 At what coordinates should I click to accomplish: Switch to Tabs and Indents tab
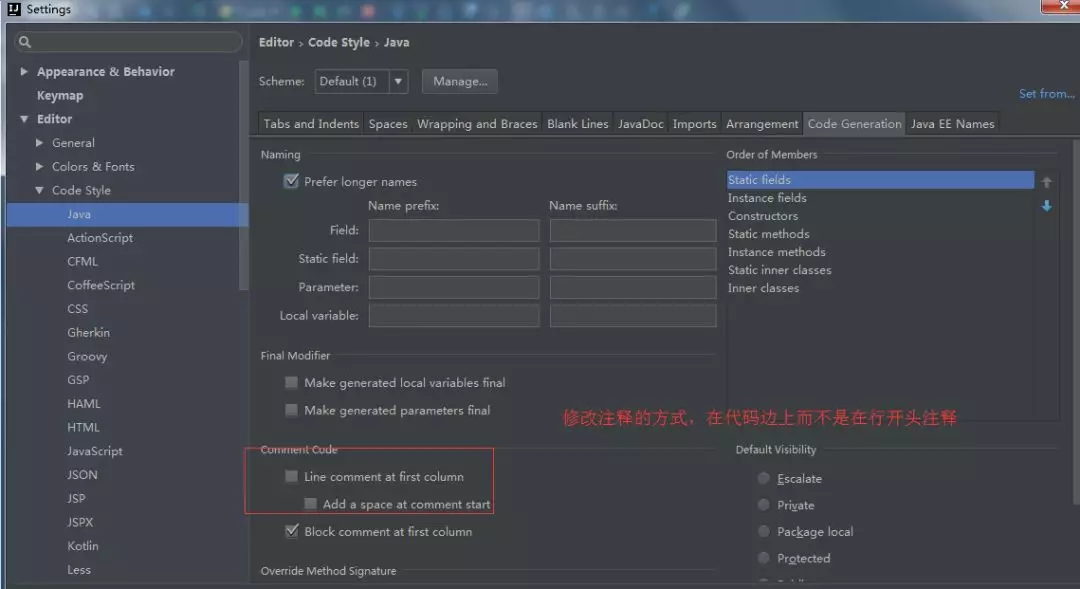point(311,124)
